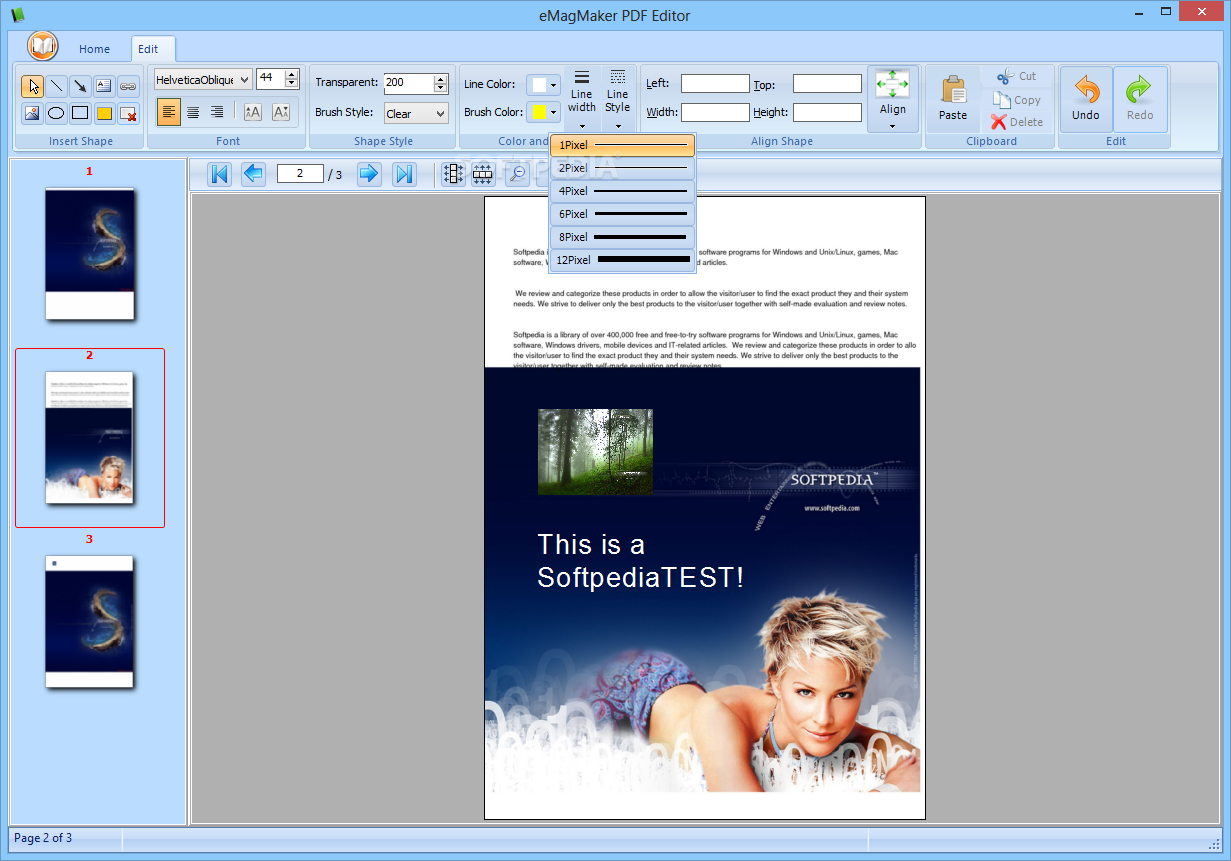Click the 'This is a SoftpediaTEST!' text on page

[x=640, y=560]
